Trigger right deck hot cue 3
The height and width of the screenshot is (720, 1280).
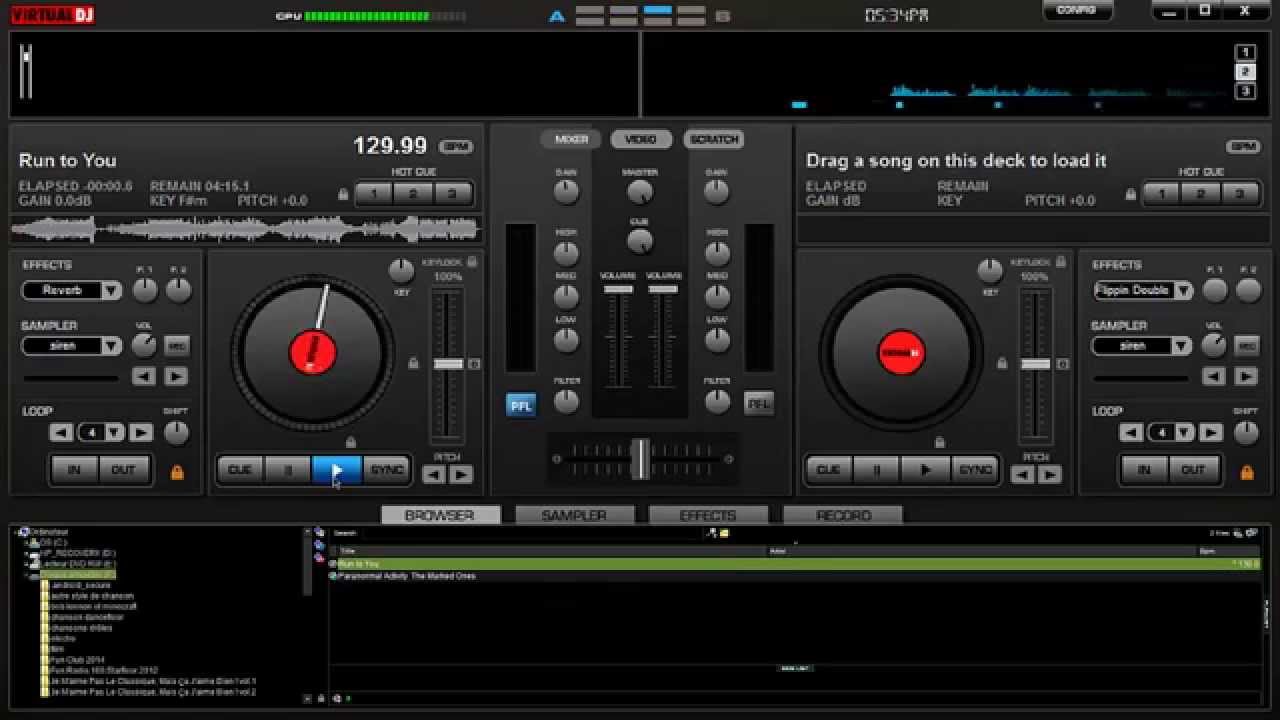[x=1239, y=194]
